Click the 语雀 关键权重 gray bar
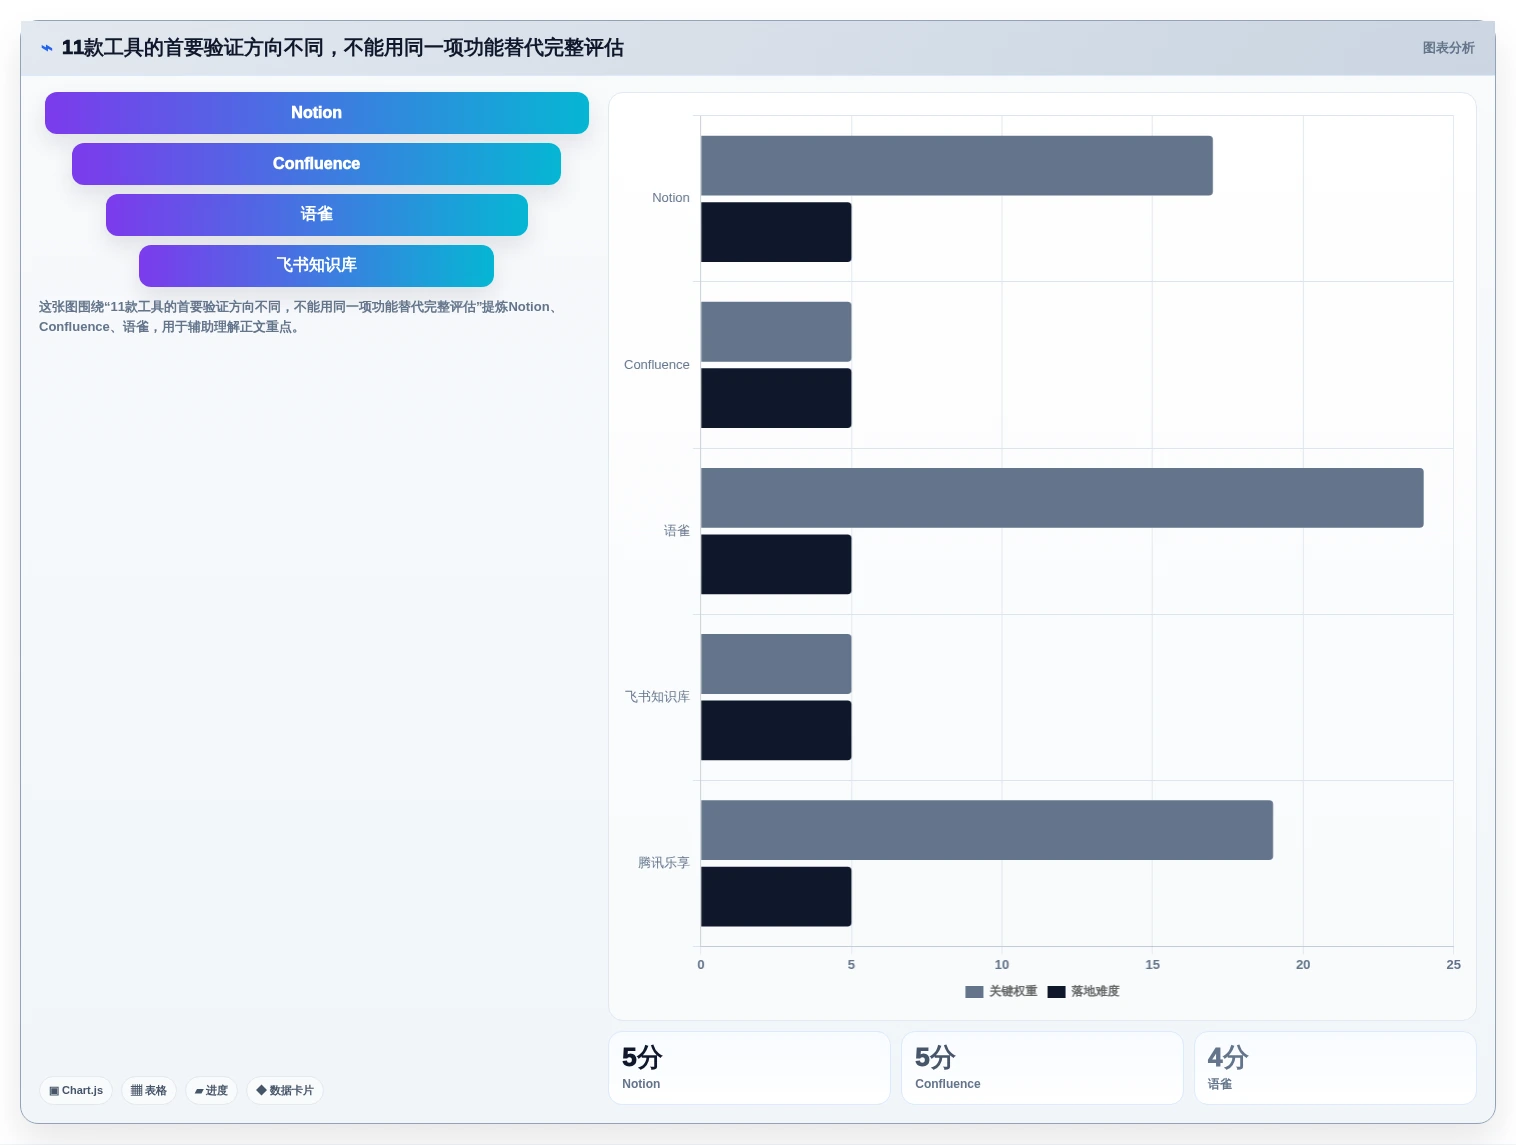 click(x=1062, y=498)
